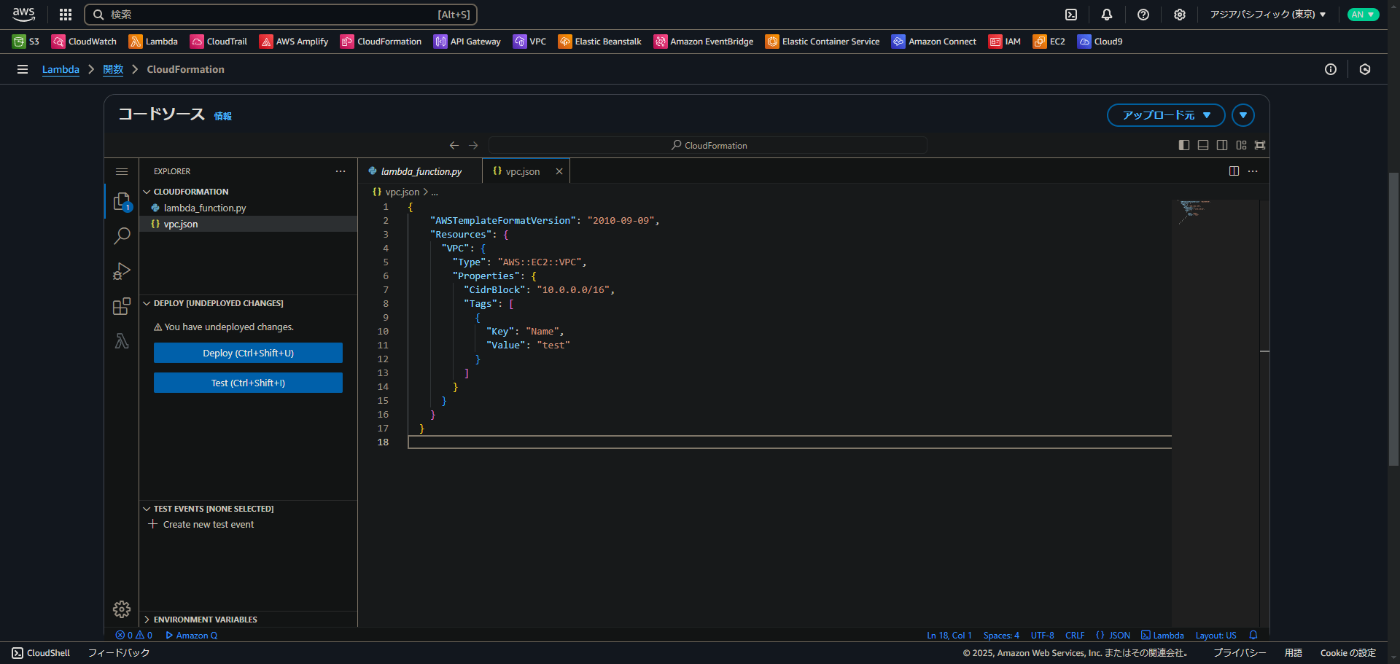This screenshot has width=1400, height=664.
Task: Open the notifications bell in AWS header
Action: click(x=1107, y=14)
